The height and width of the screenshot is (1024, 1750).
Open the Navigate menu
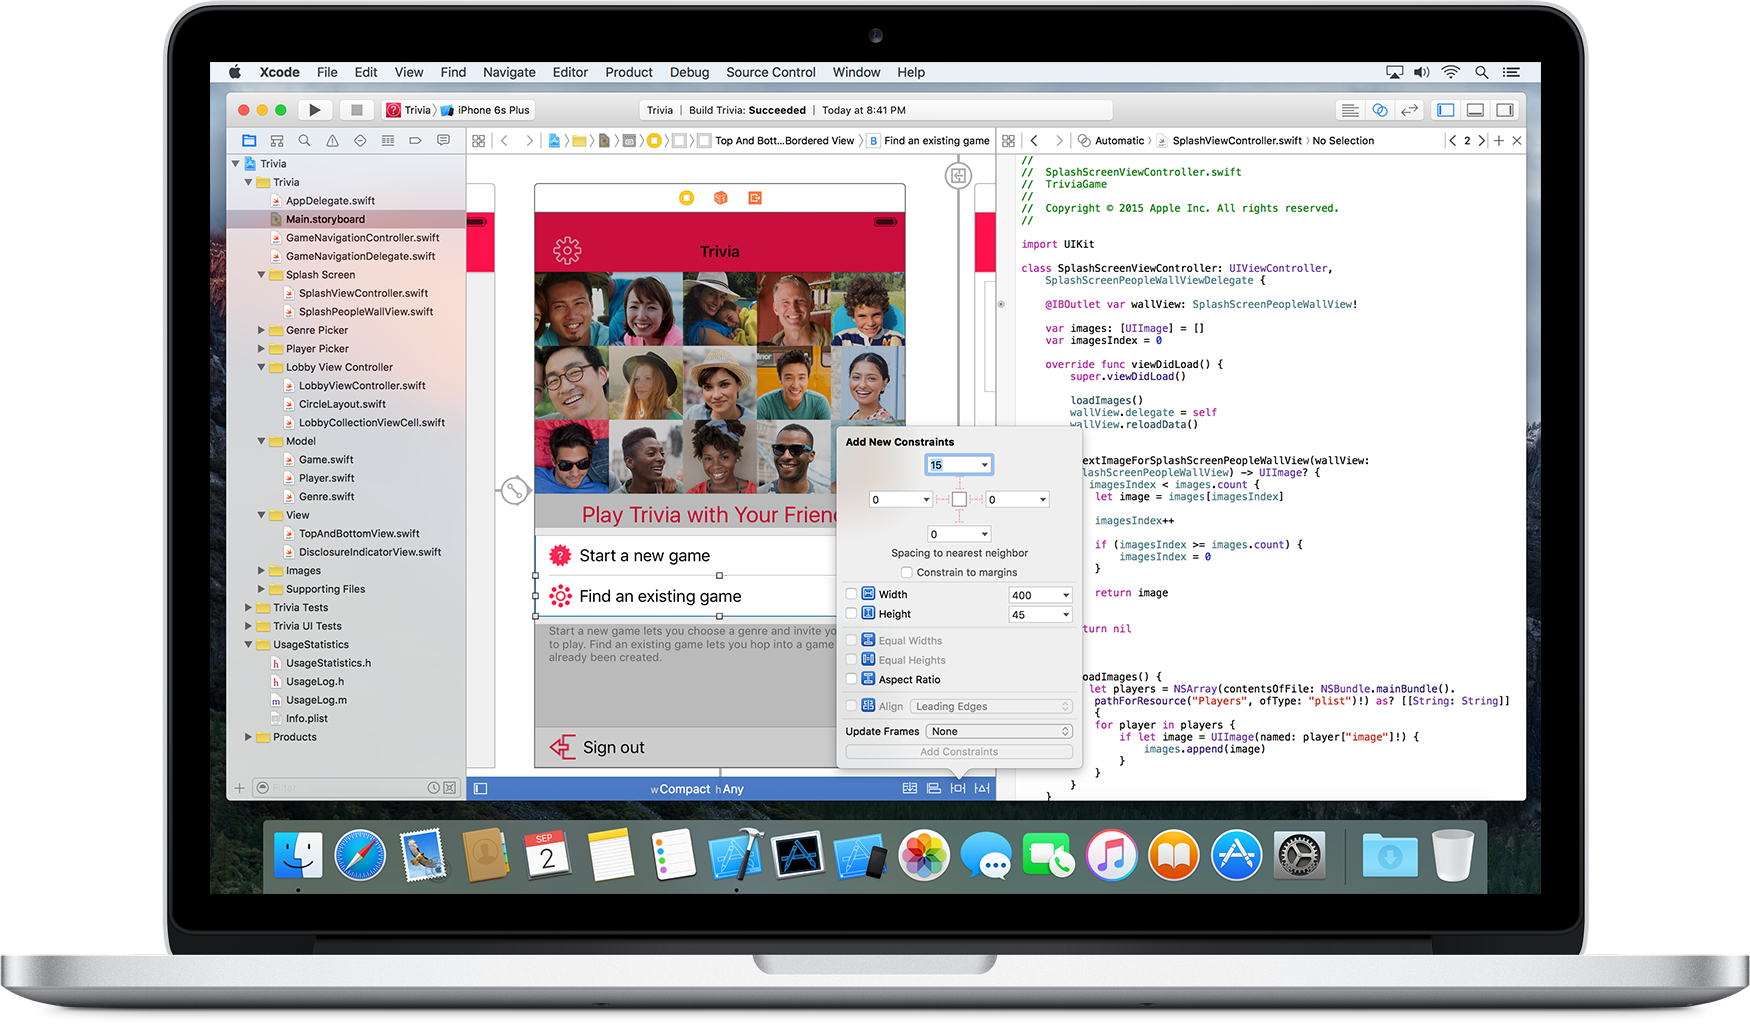click(509, 72)
